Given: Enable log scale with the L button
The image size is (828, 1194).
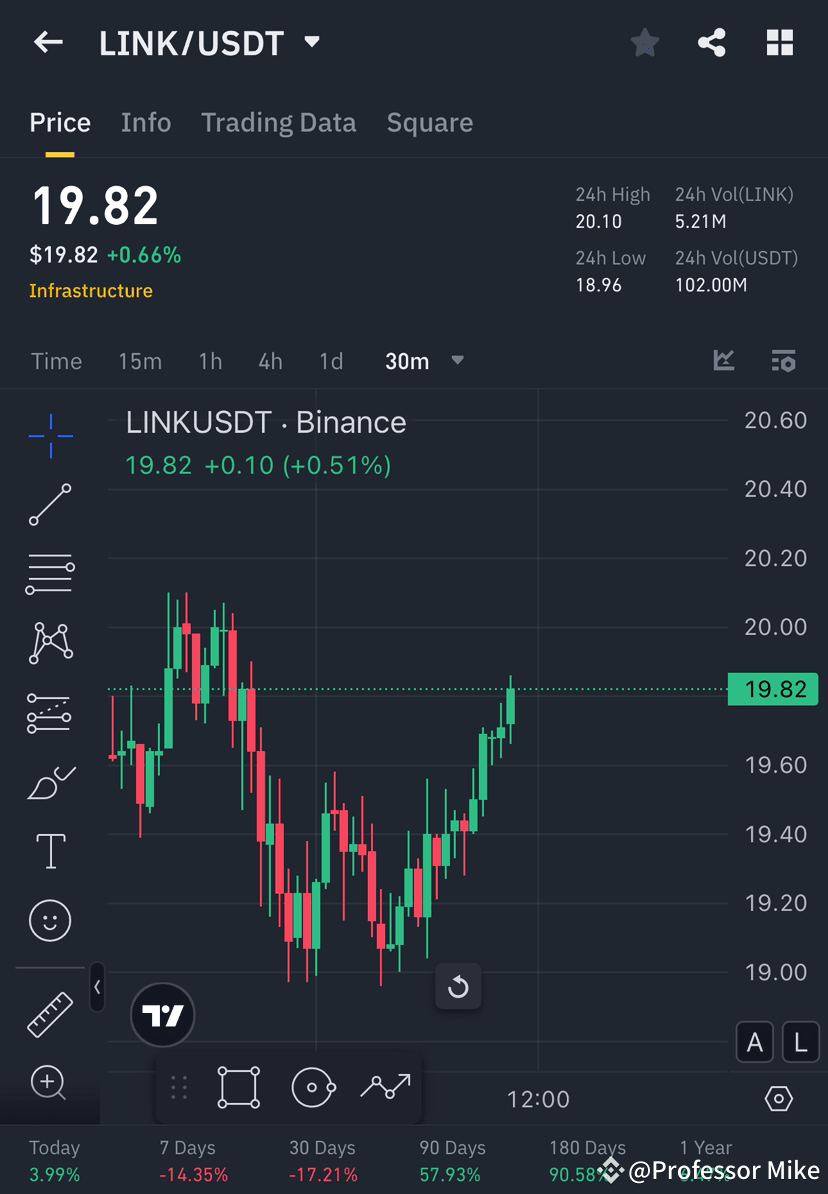Looking at the screenshot, I should [799, 1042].
